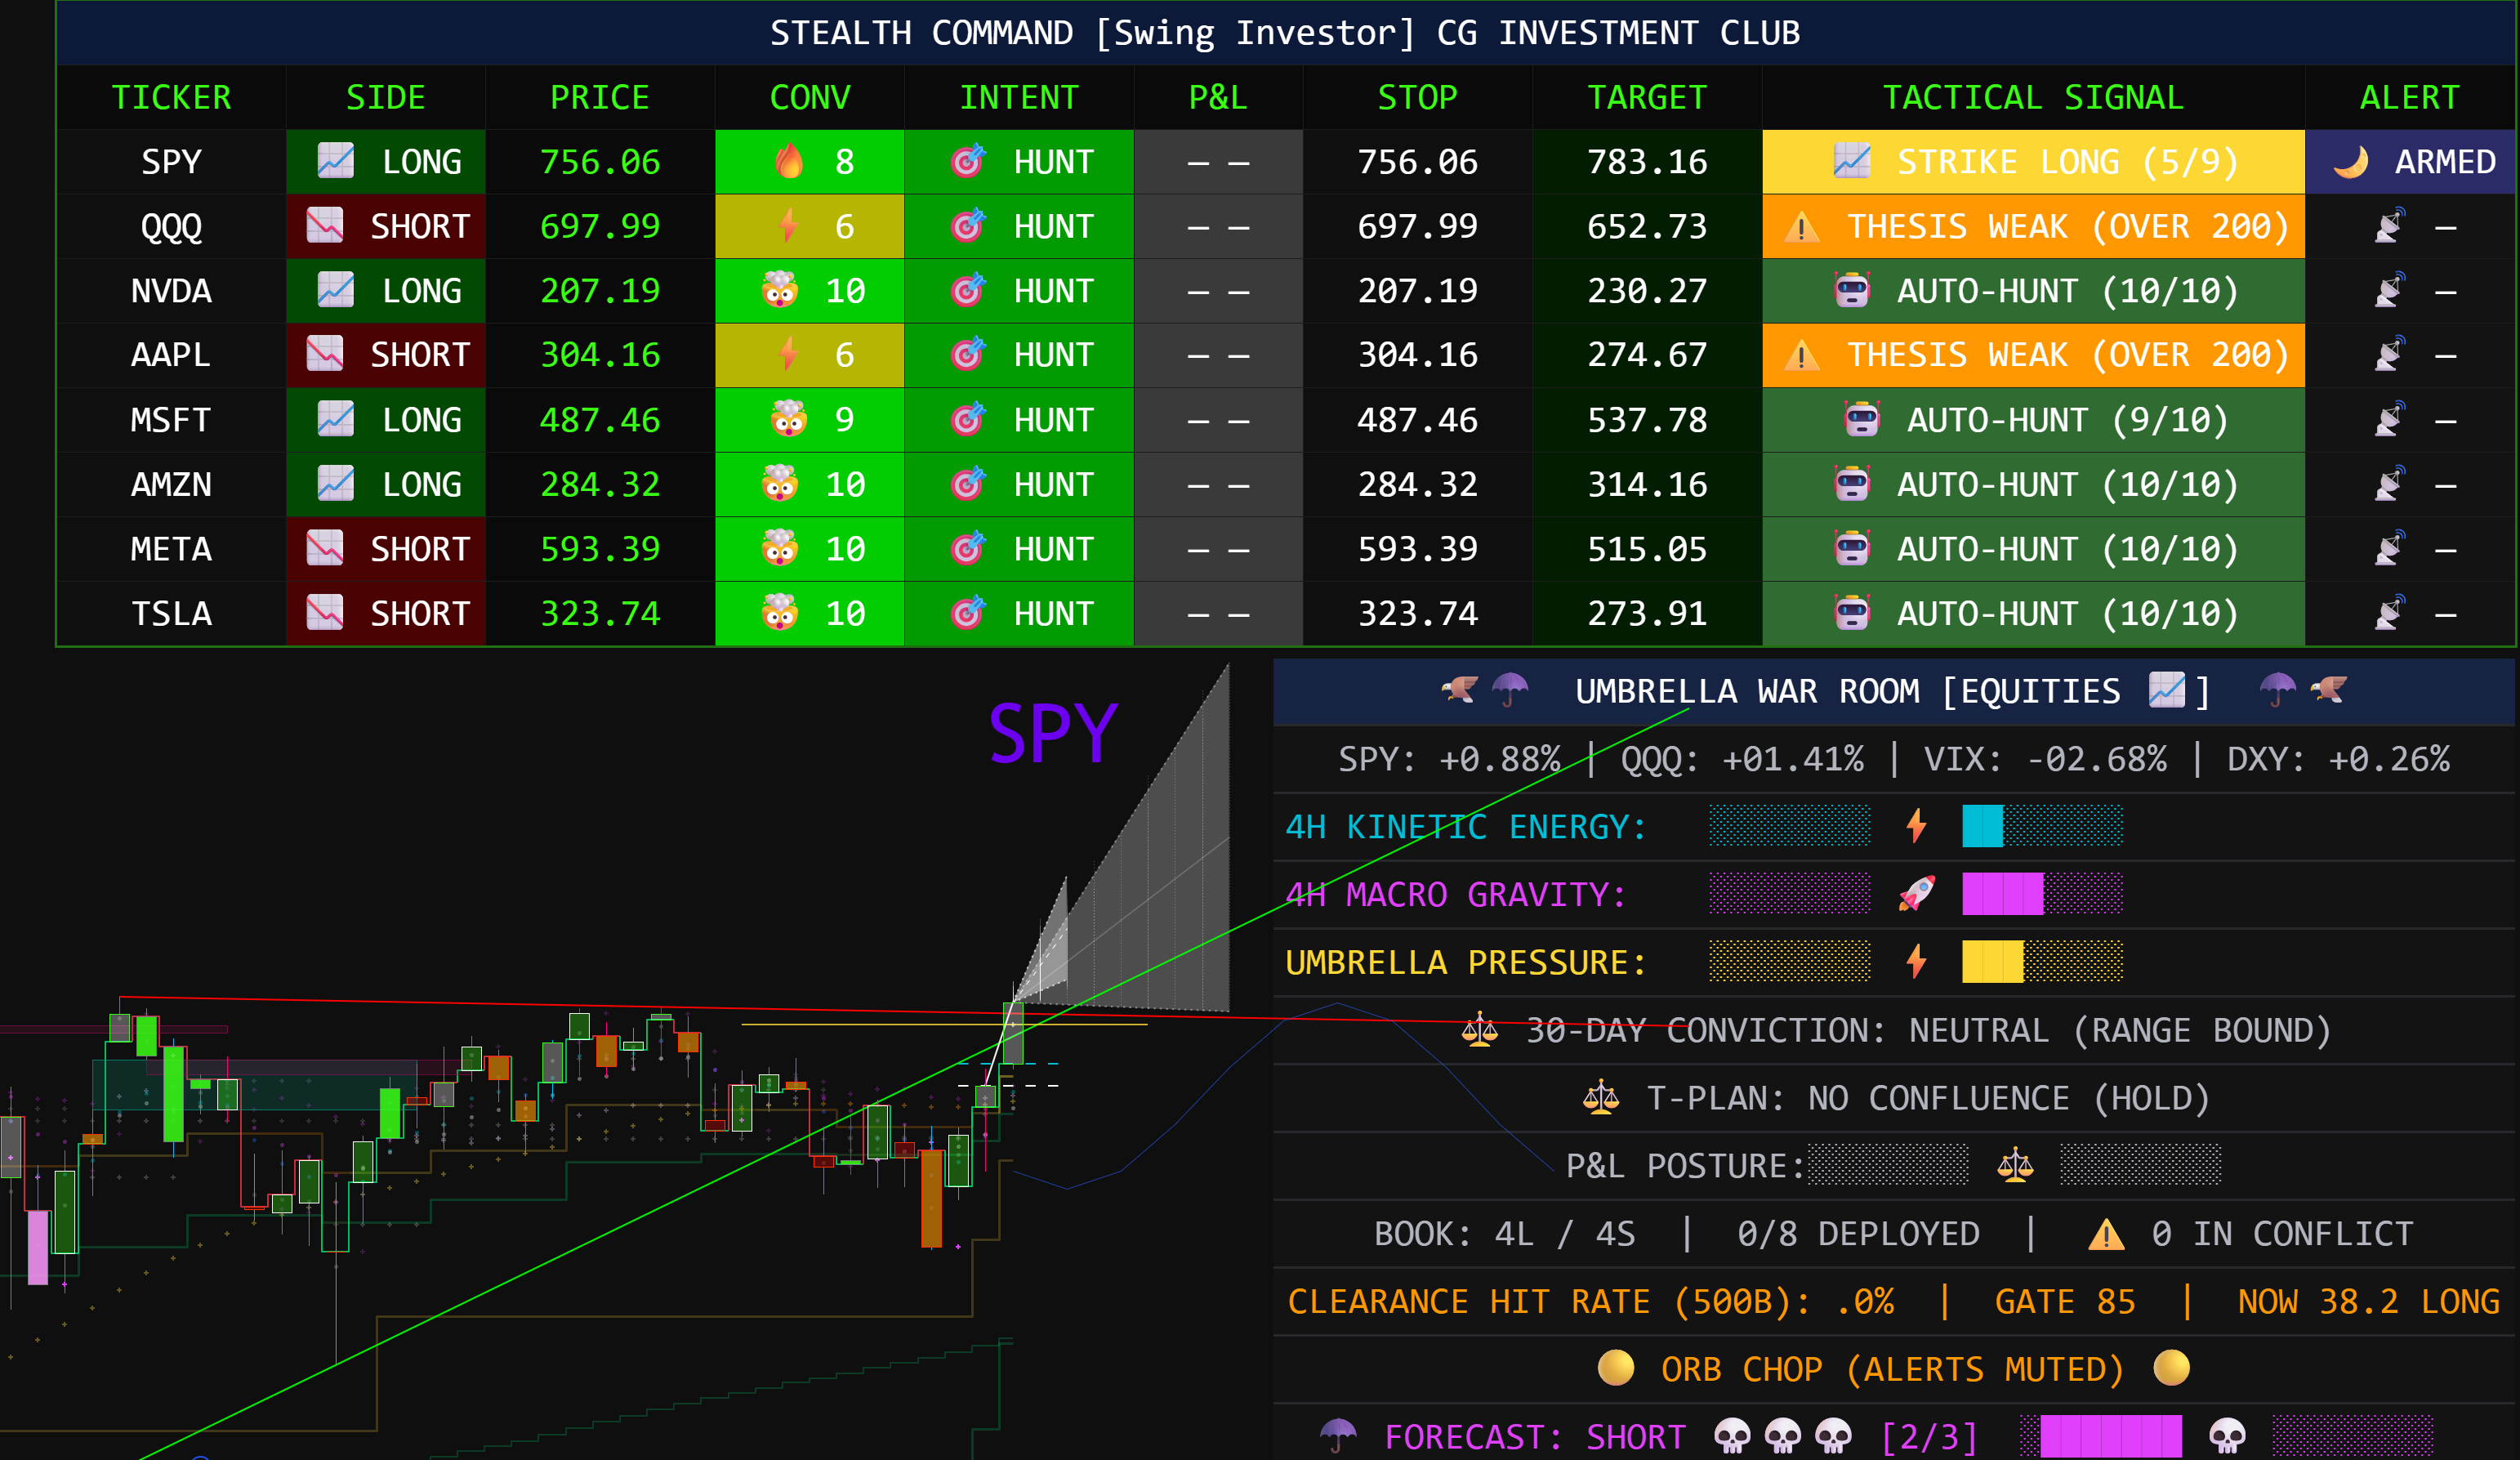Click the lightning icon in 4H KINETIC ENERGY row
The width and height of the screenshot is (2520, 1460).
coord(1916,826)
